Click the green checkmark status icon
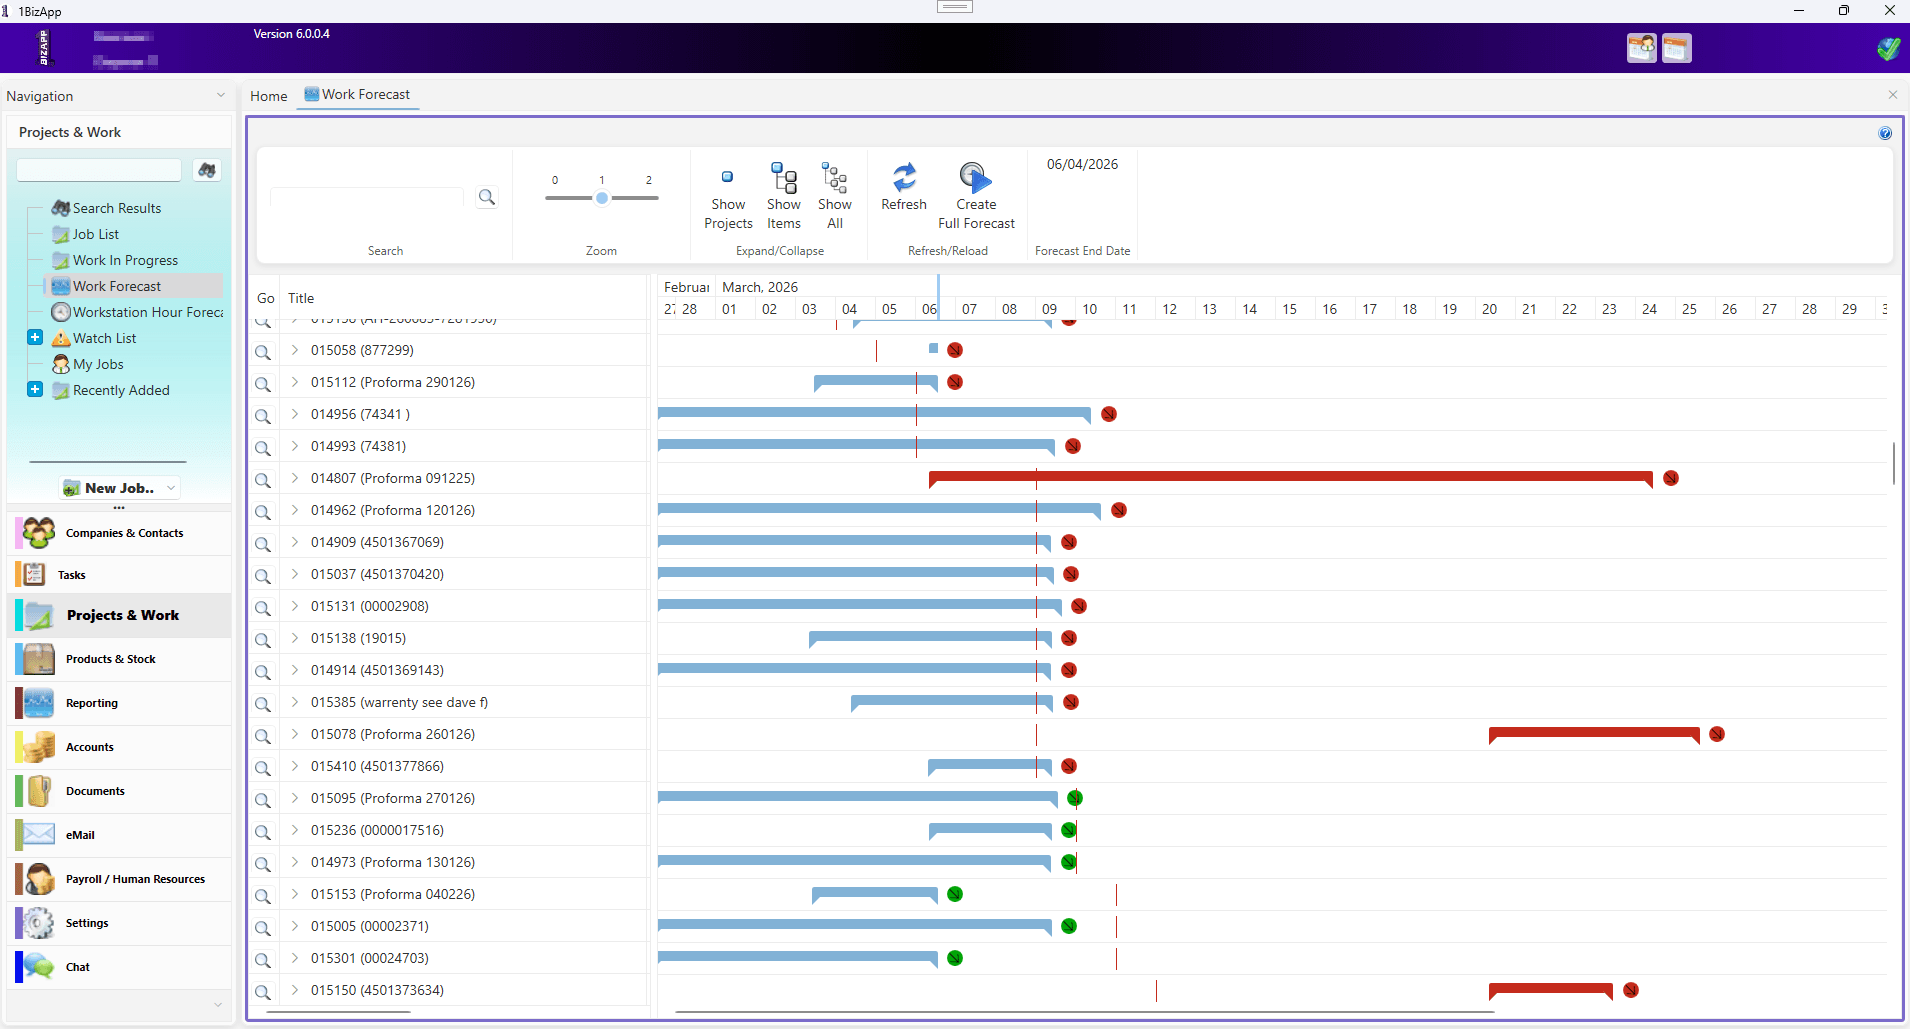The width and height of the screenshot is (1910, 1029). point(1888,48)
